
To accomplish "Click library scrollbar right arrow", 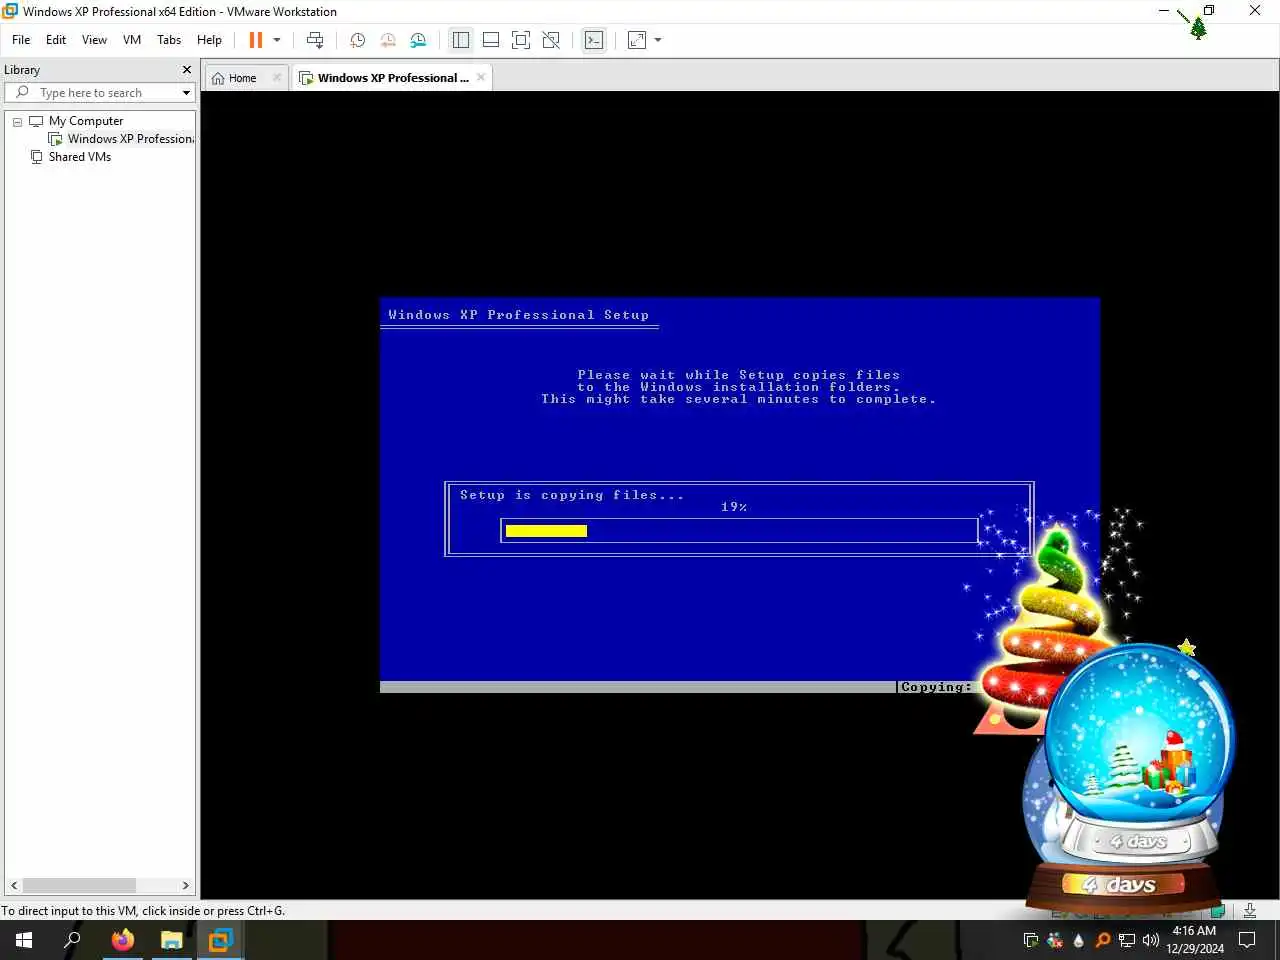I will [x=185, y=885].
